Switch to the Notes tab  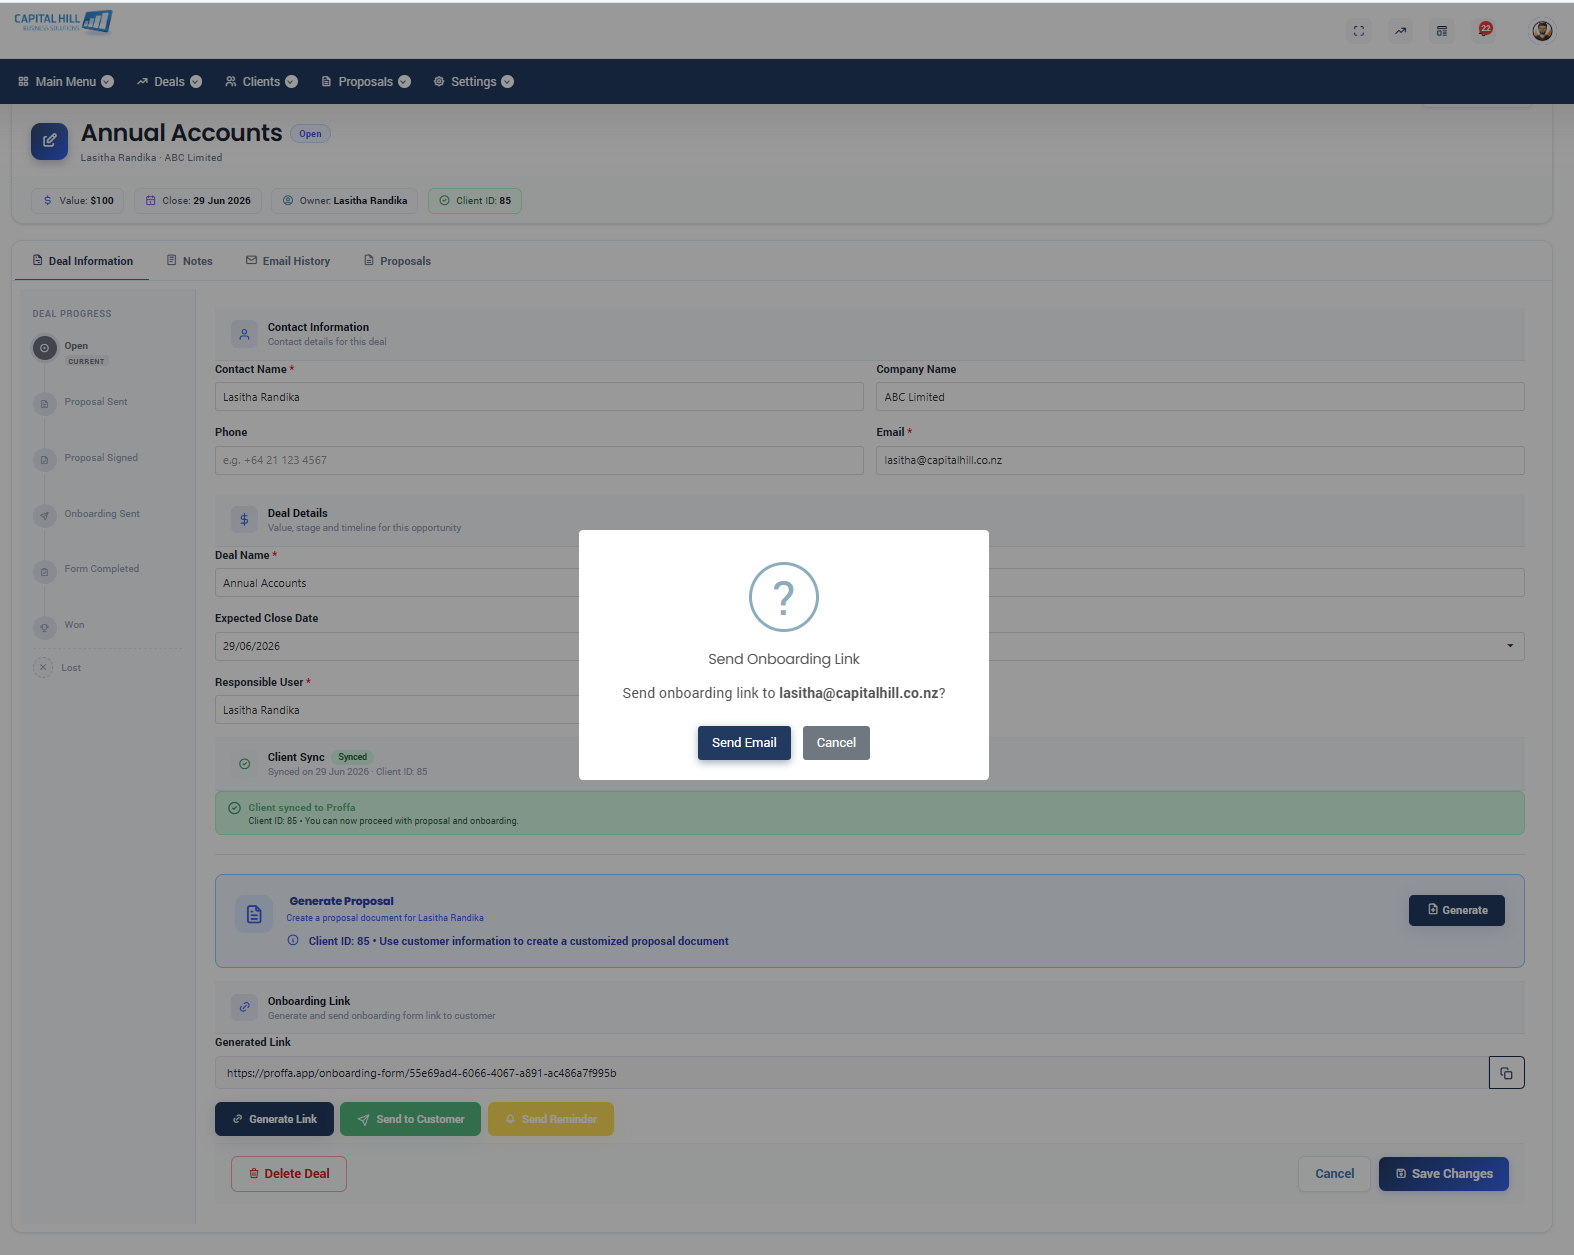click(x=189, y=261)
